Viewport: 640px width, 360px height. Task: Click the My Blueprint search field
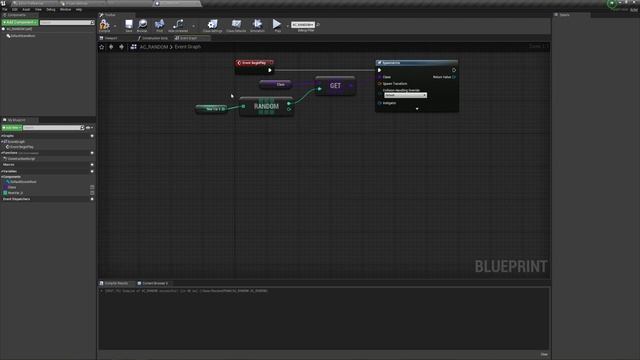tap(53, 128)
